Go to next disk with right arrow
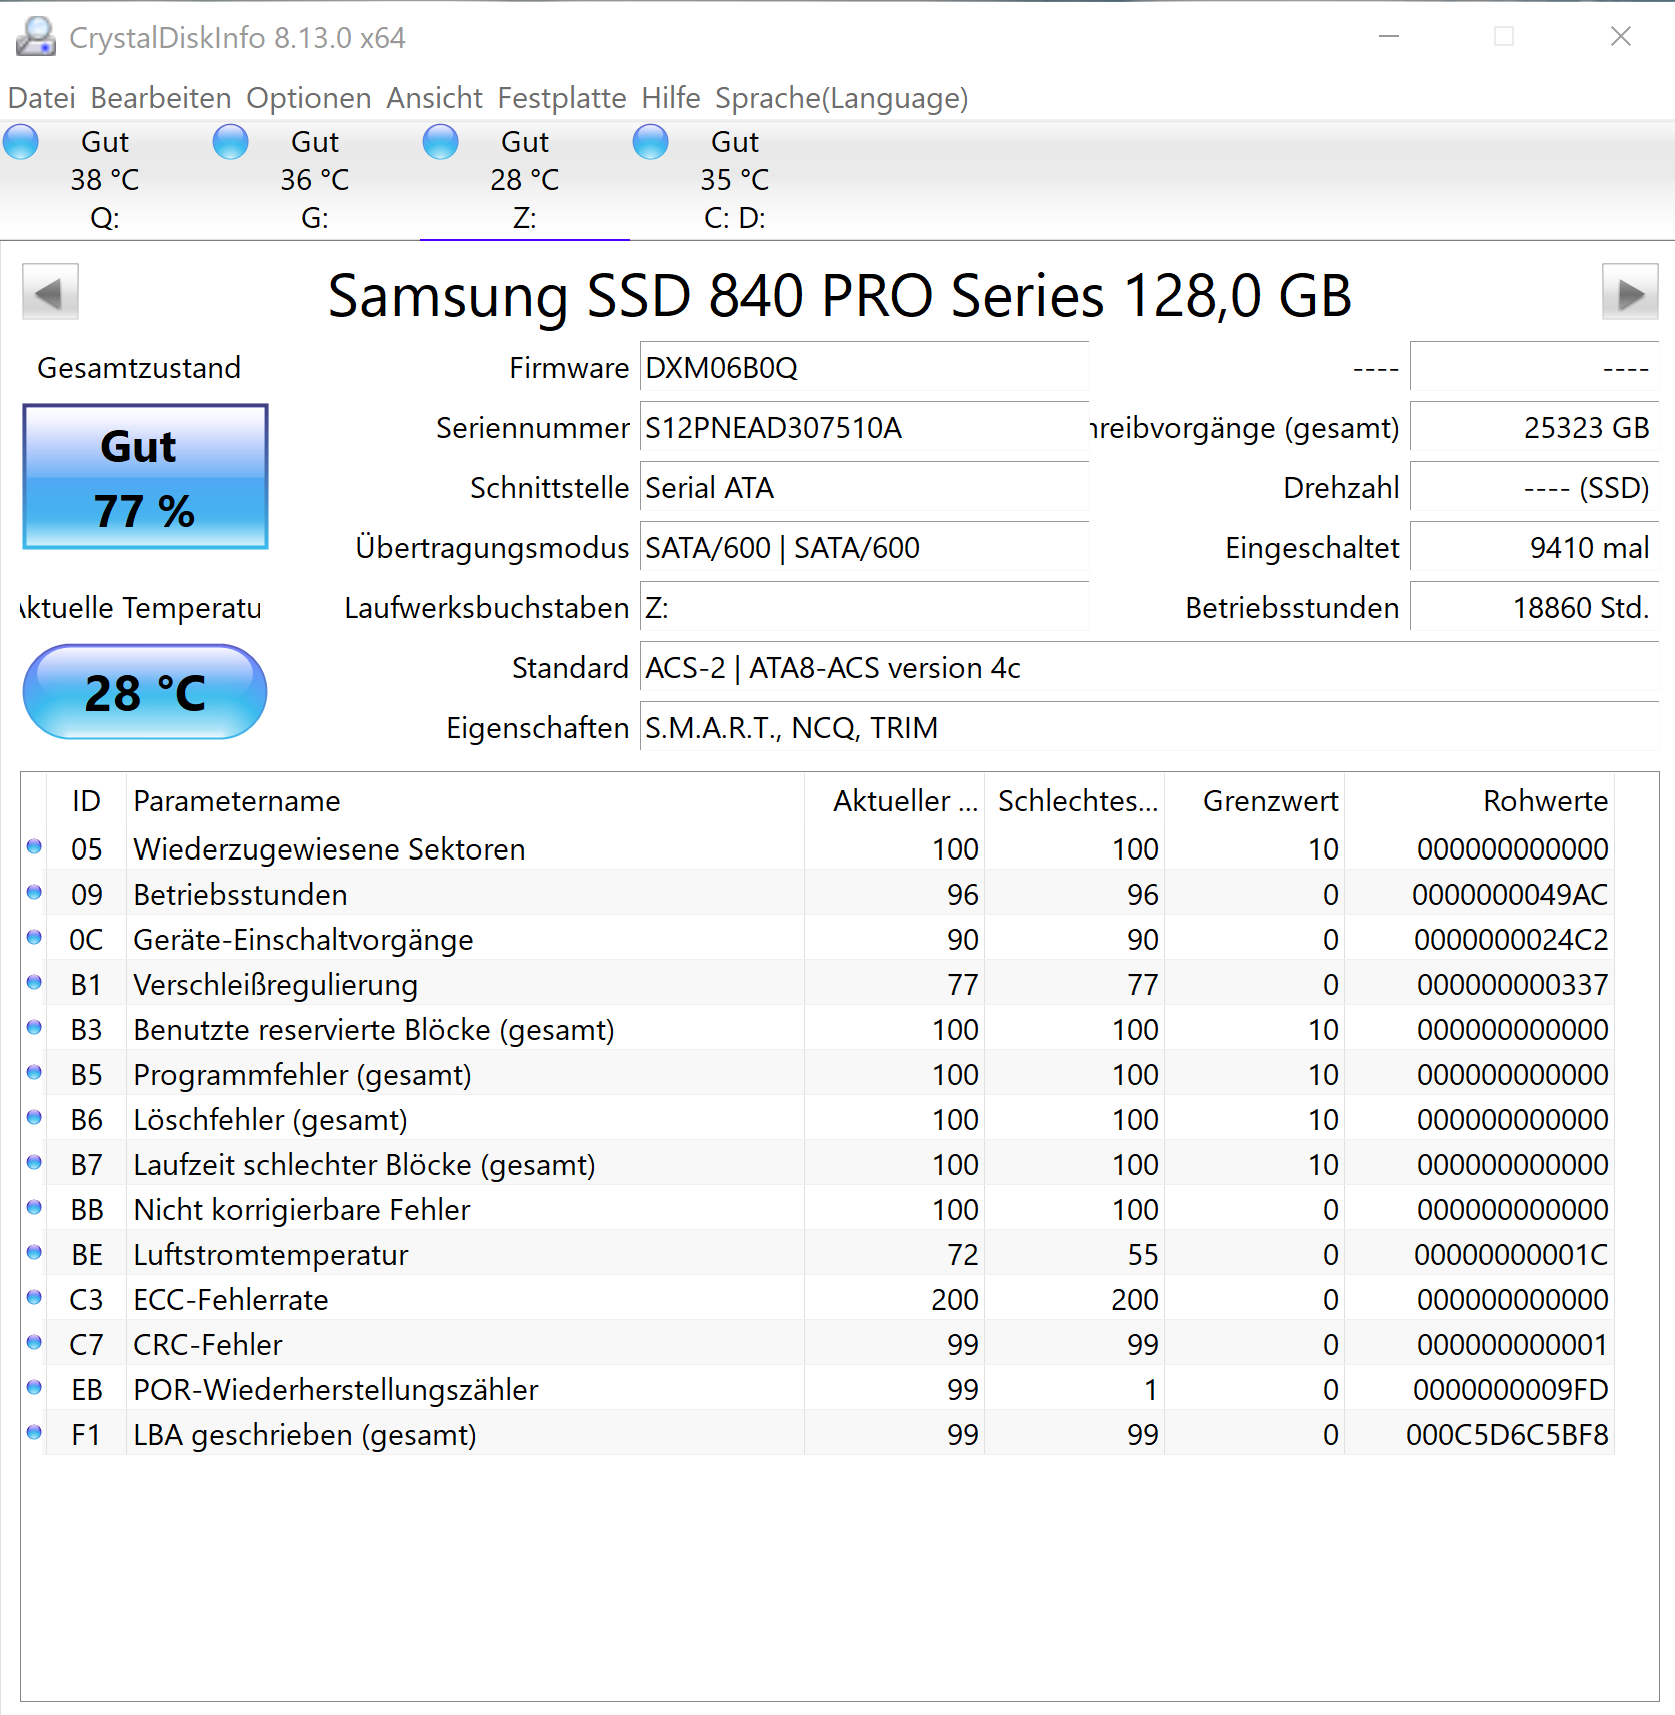This screenshot has height=1715, width=1675. click(1630, 292)
